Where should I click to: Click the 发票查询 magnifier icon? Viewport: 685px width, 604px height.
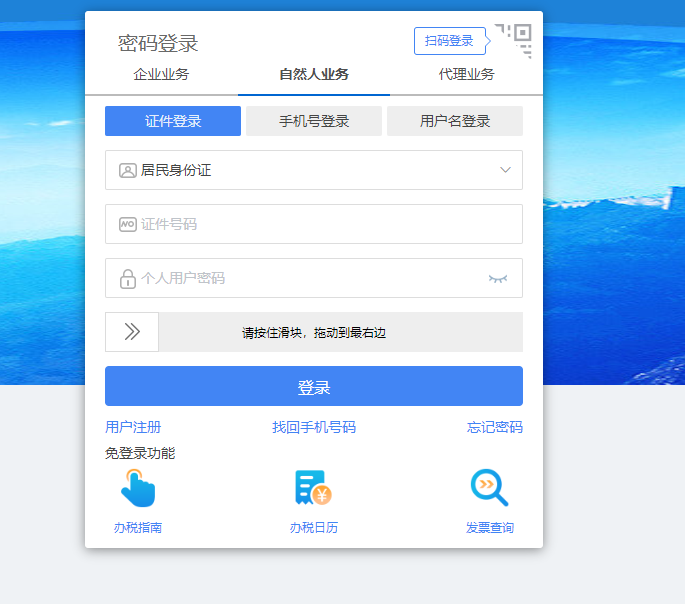pyautogui.click(x=489, y=487)
